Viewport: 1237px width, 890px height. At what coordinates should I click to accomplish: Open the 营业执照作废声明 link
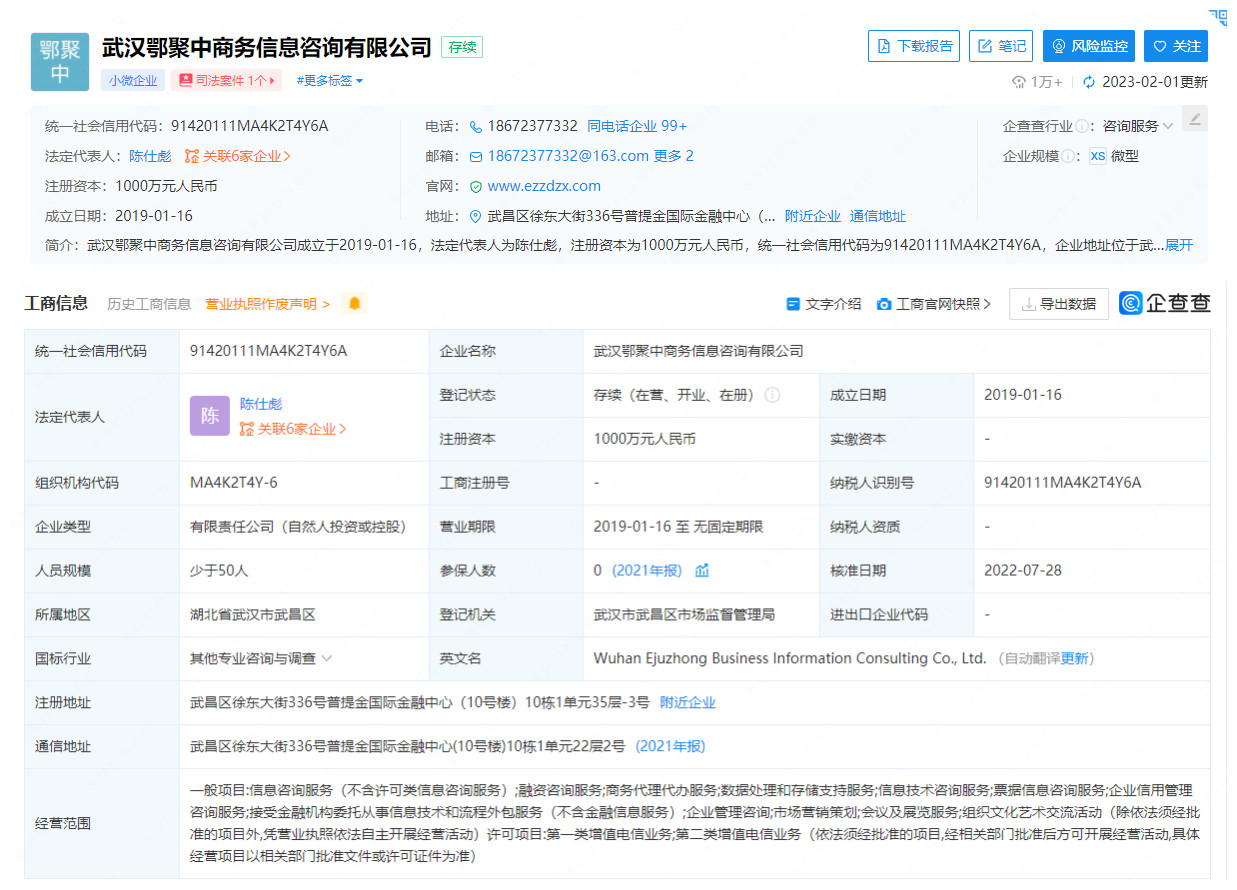267,304
